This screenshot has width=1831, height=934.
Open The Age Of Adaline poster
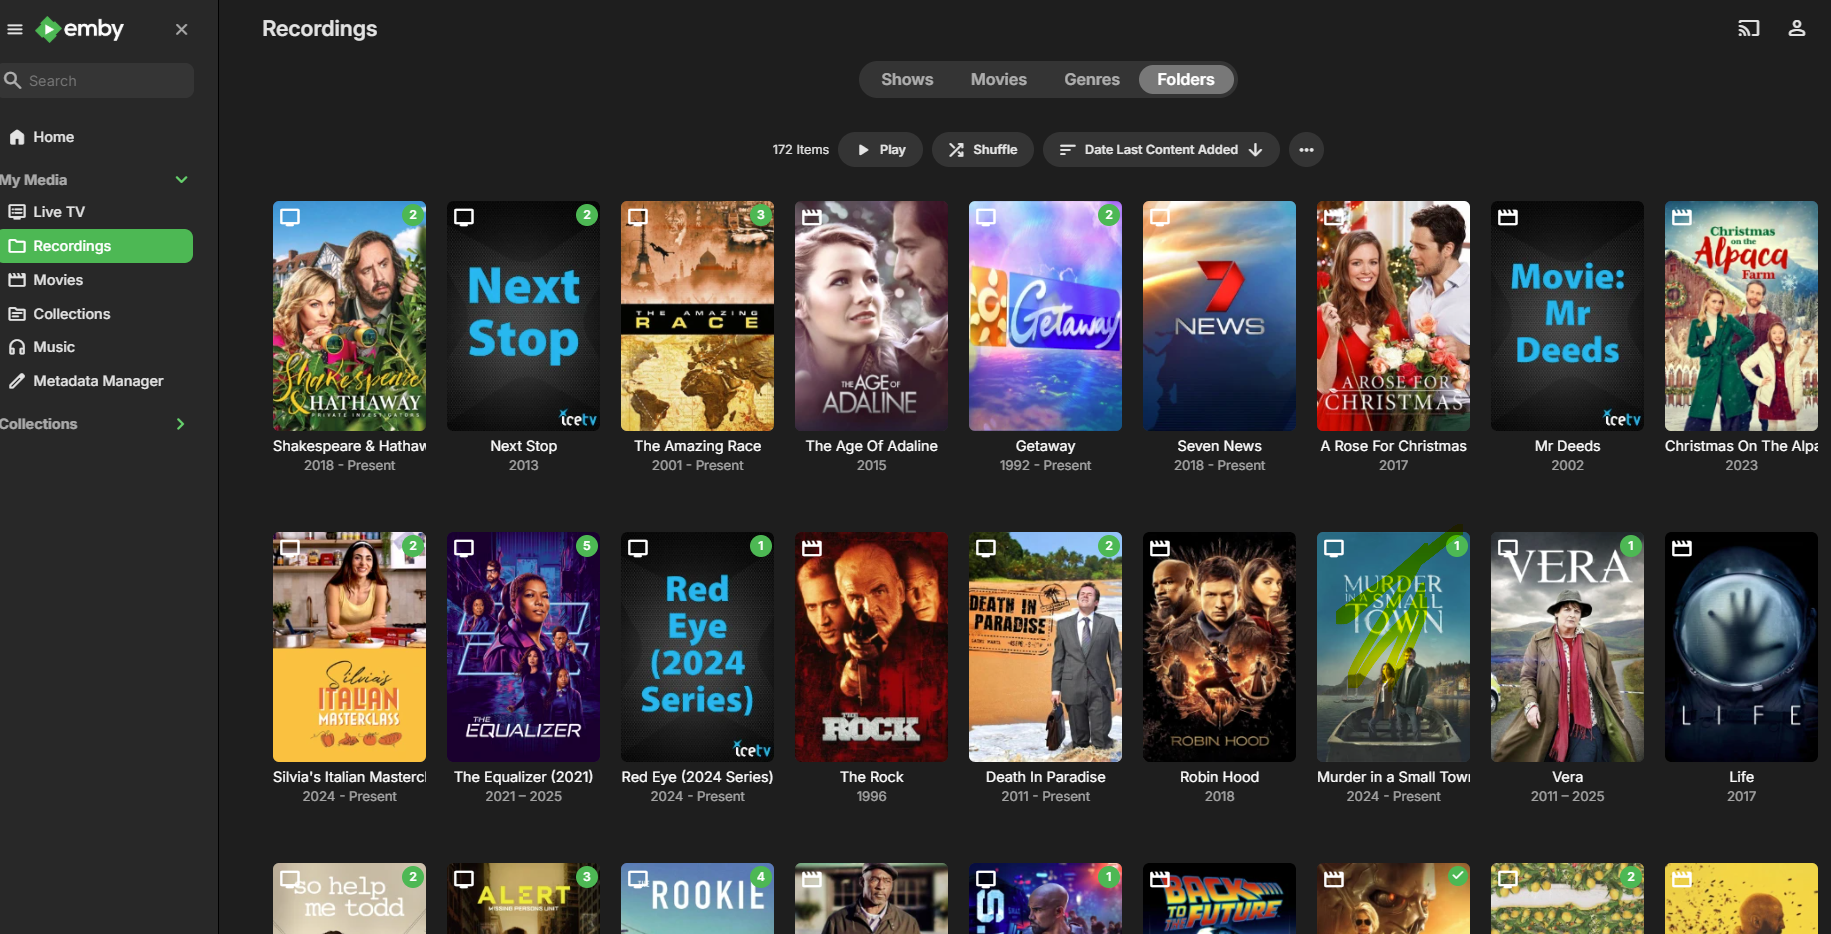point(872,316)
